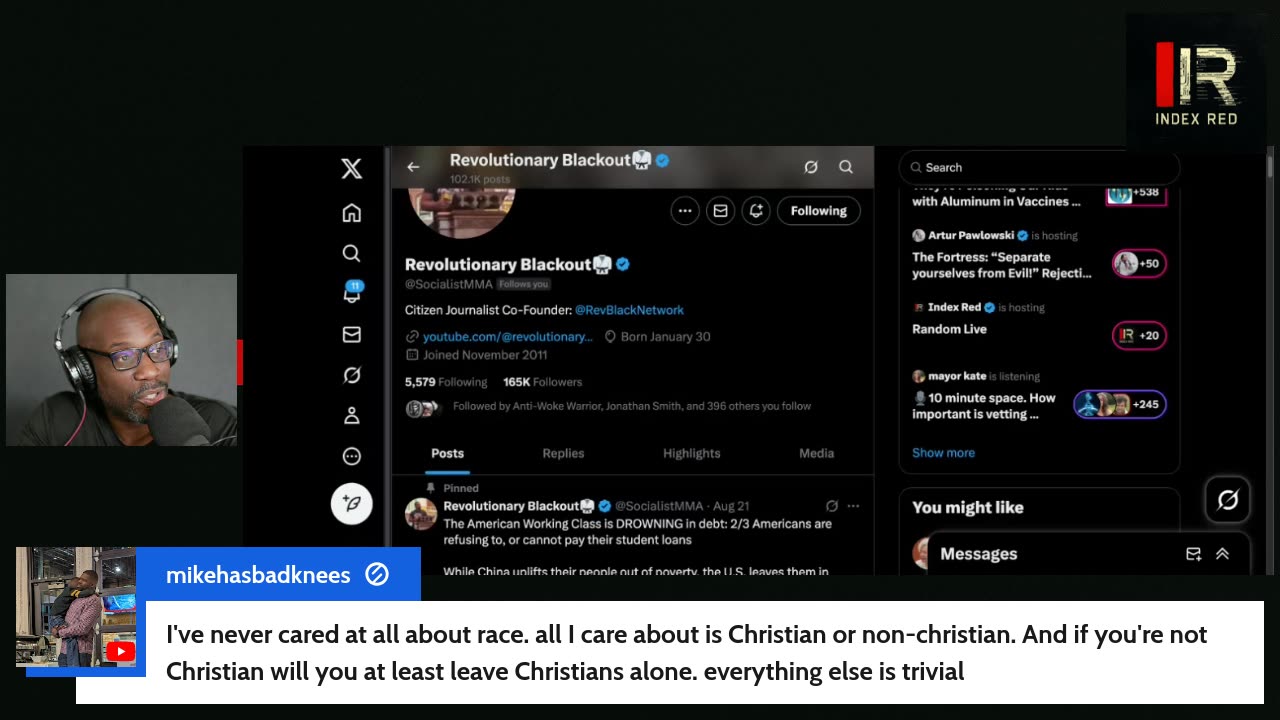Toggle post notifications bell for profile

point(756,211)
